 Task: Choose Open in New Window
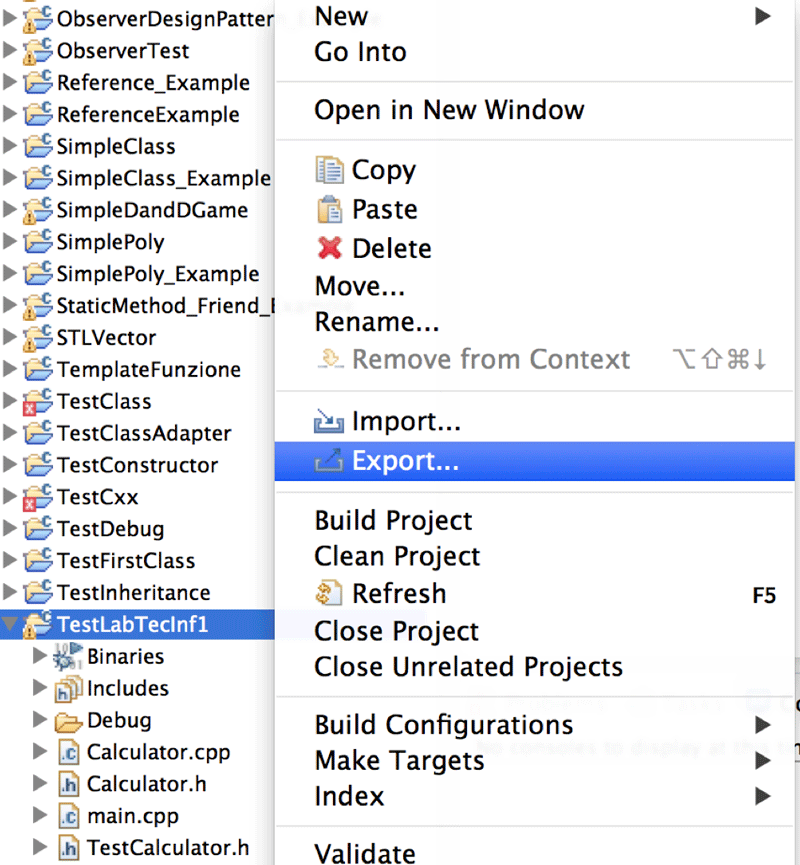tap(449, 110)
